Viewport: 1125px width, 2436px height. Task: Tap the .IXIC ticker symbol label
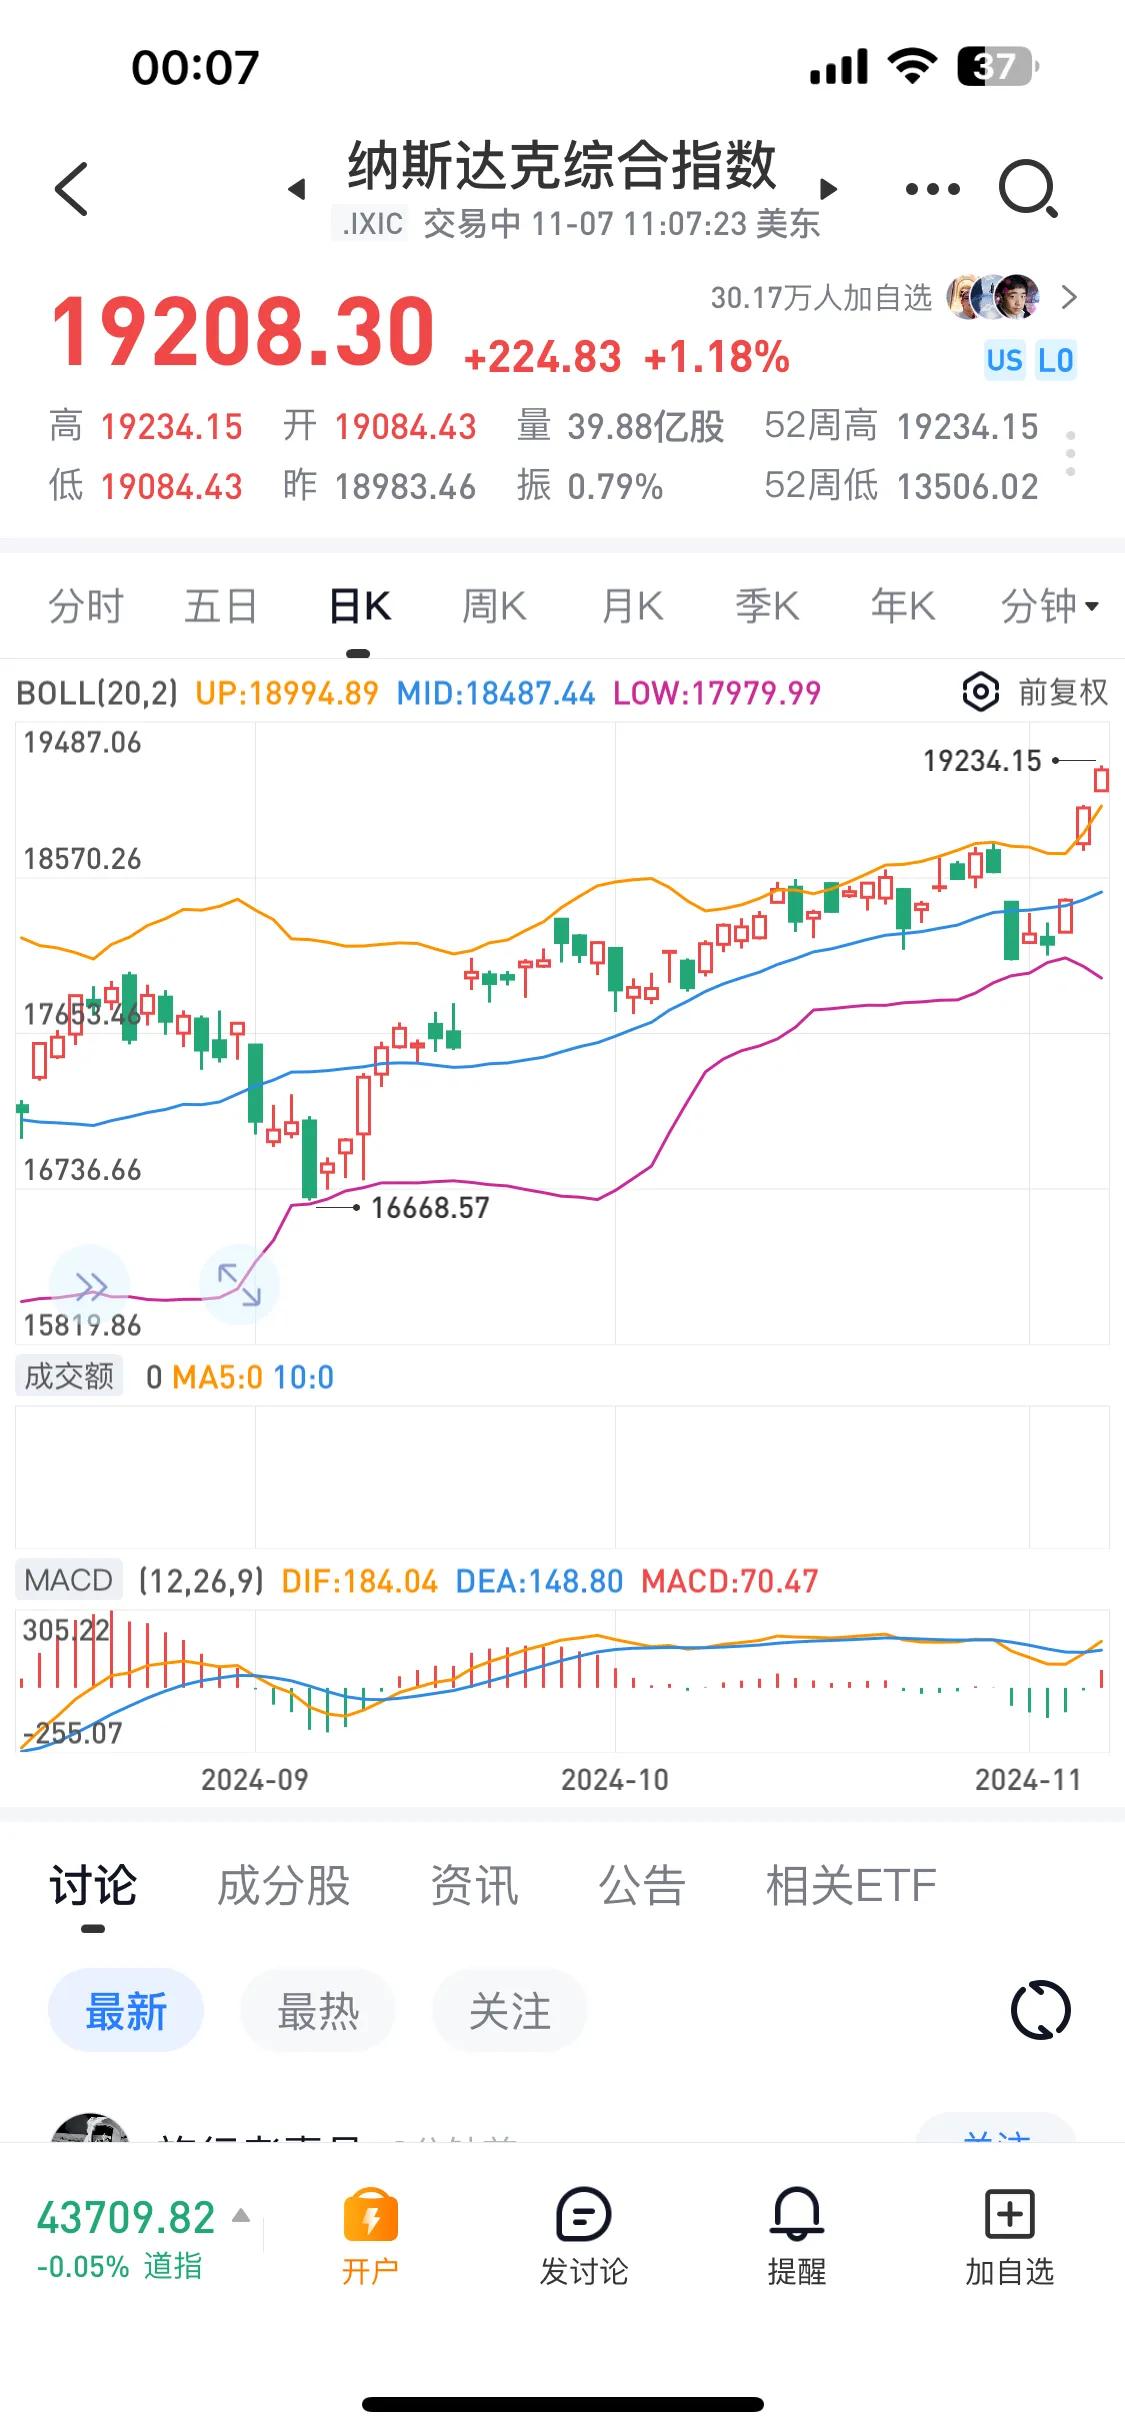pos(371,223)
